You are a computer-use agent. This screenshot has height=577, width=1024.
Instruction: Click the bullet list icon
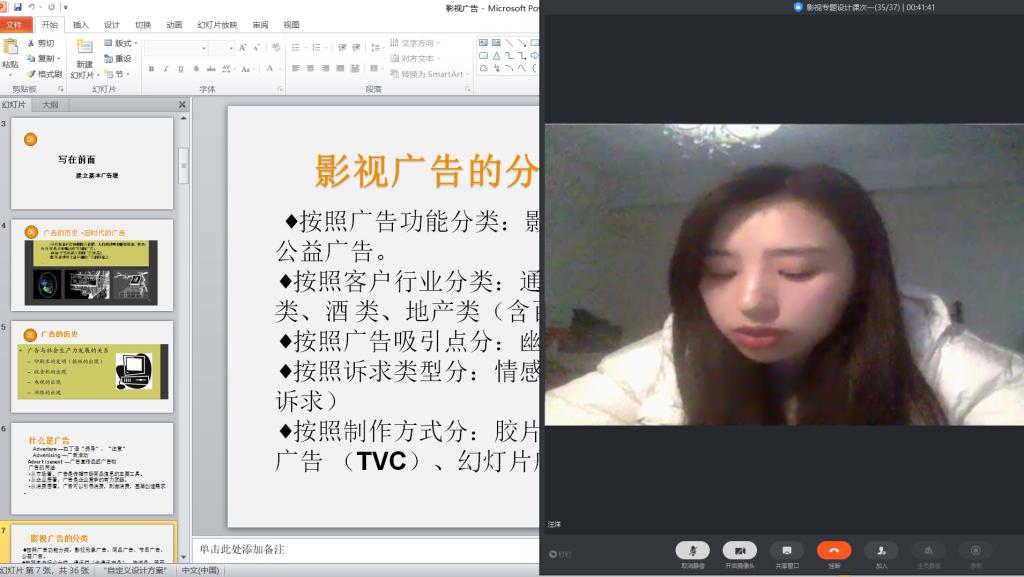pyautogui.click(x=296, y=48)
